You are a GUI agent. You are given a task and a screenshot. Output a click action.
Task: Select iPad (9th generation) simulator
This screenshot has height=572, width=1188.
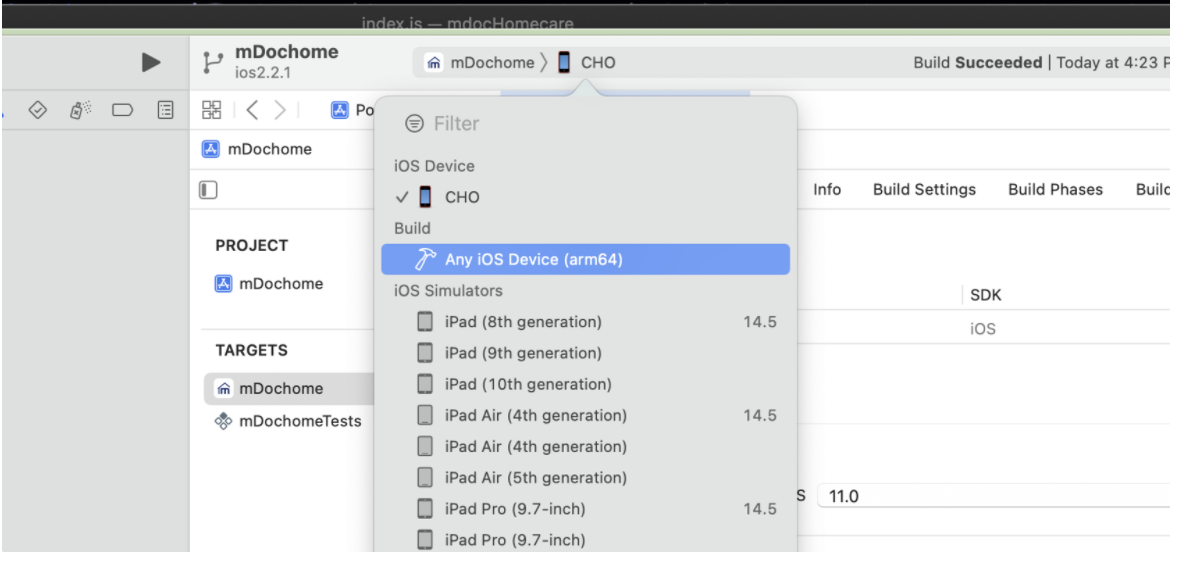point(585,353)
